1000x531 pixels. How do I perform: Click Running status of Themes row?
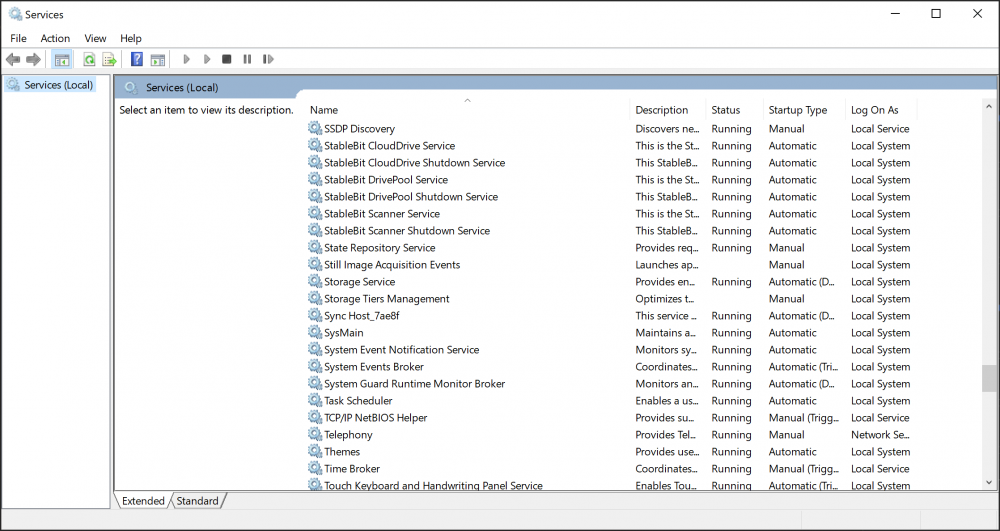(x=732, y=451)
